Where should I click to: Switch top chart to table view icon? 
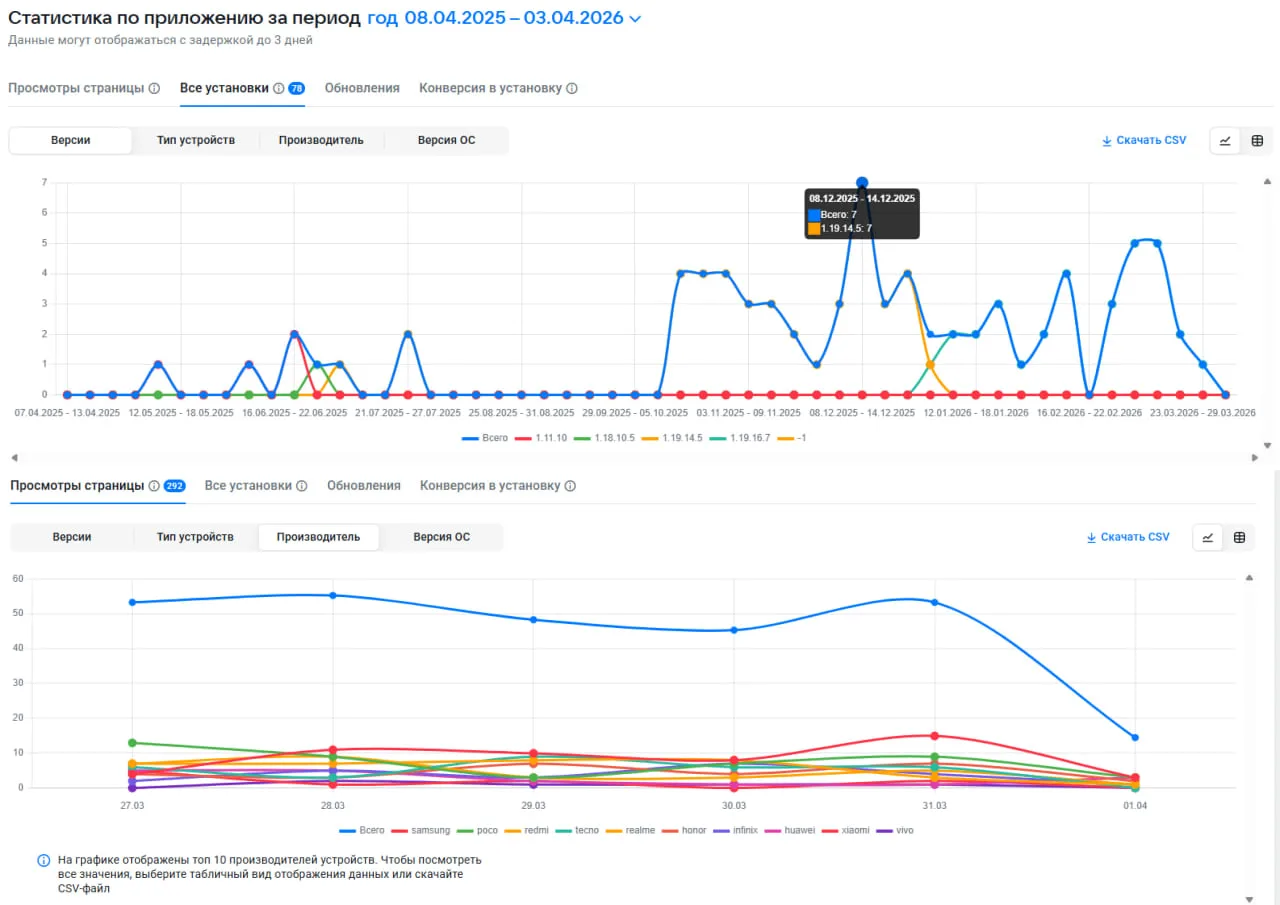[1257, 140]
